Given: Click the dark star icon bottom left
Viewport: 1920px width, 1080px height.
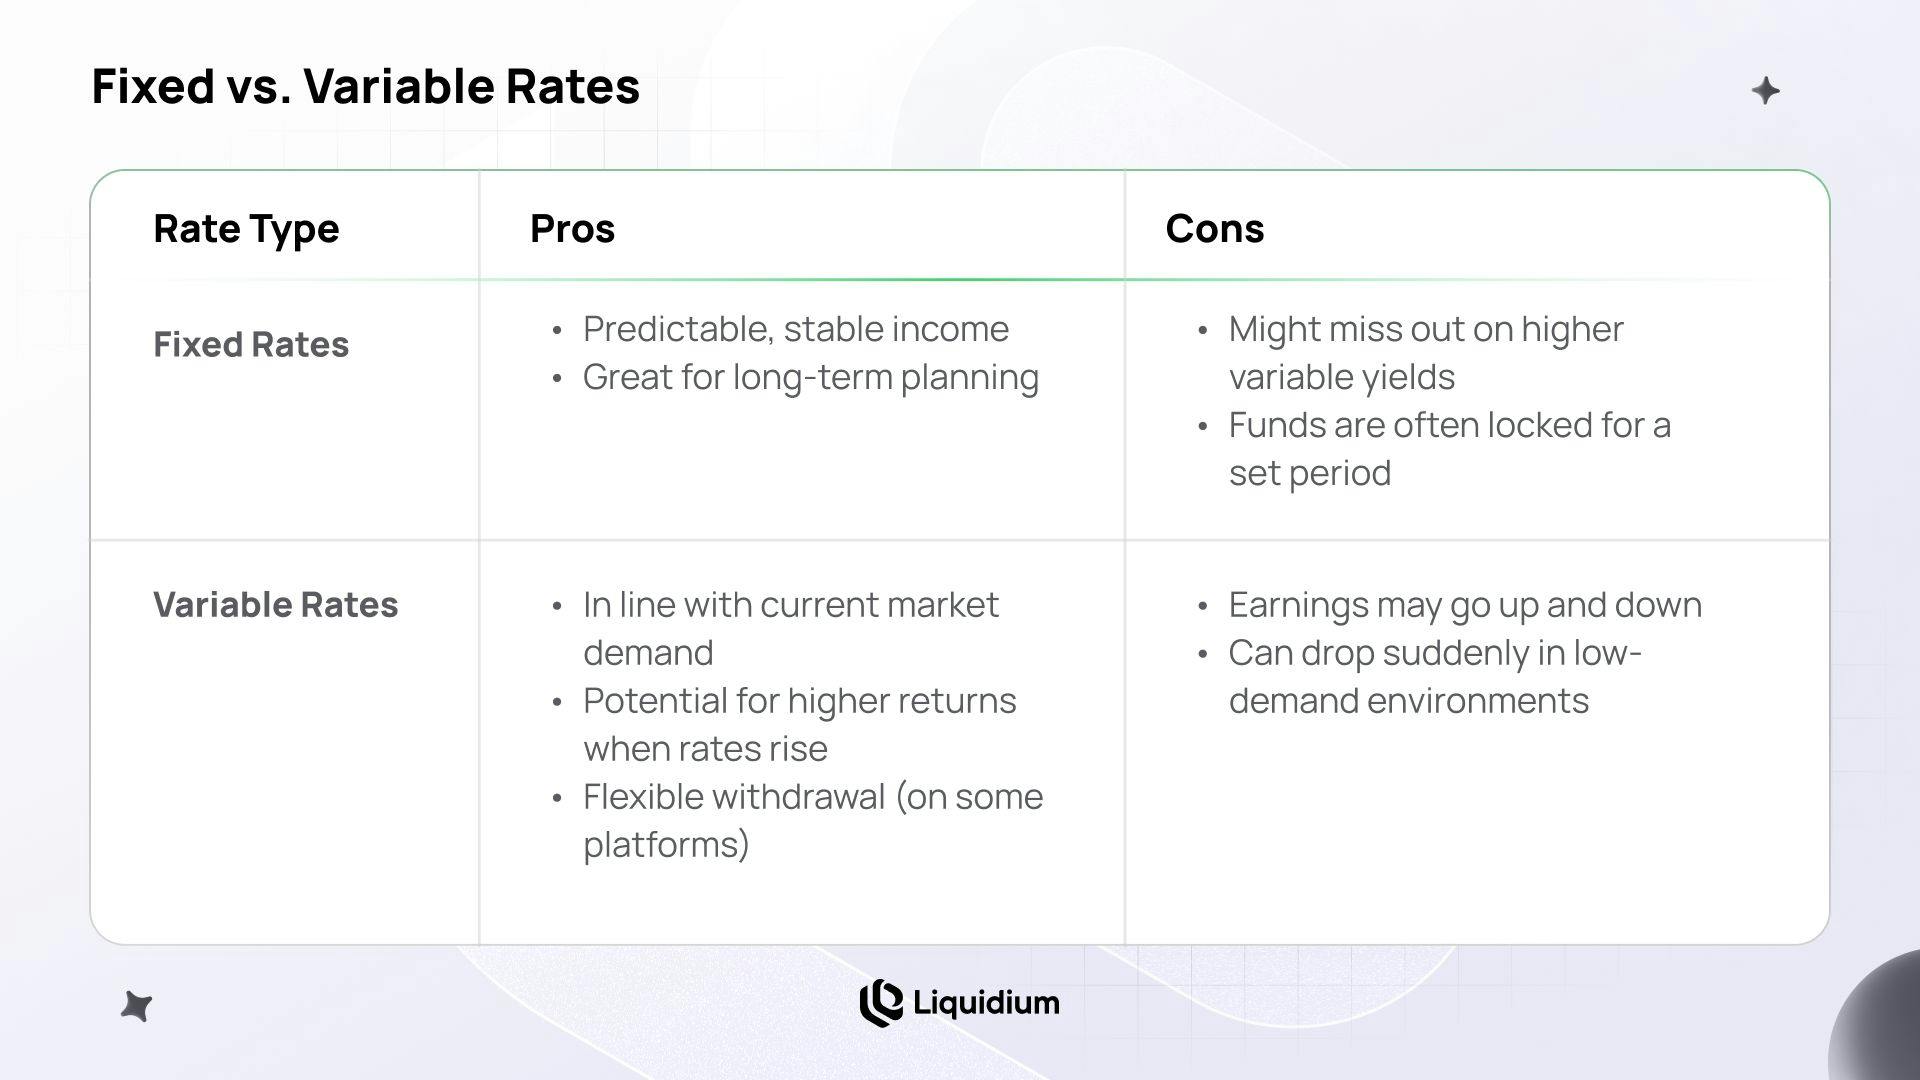Looking at the screenshot, I should [x=136, y=1006].
